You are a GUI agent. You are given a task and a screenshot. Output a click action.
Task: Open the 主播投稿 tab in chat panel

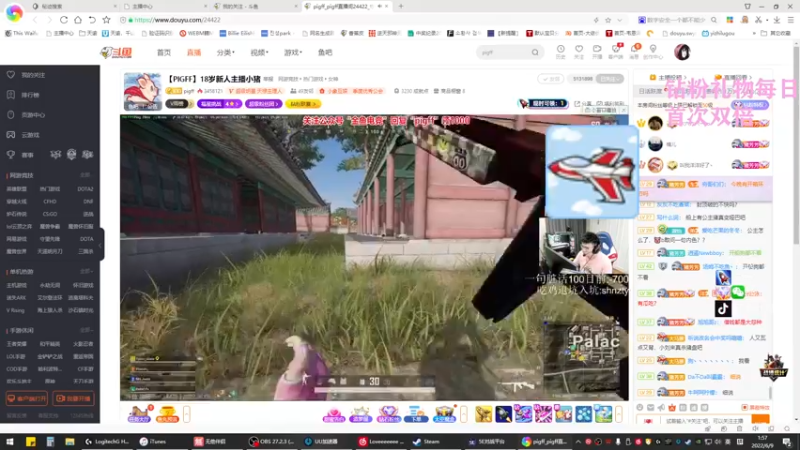click(x=666, y=78)
